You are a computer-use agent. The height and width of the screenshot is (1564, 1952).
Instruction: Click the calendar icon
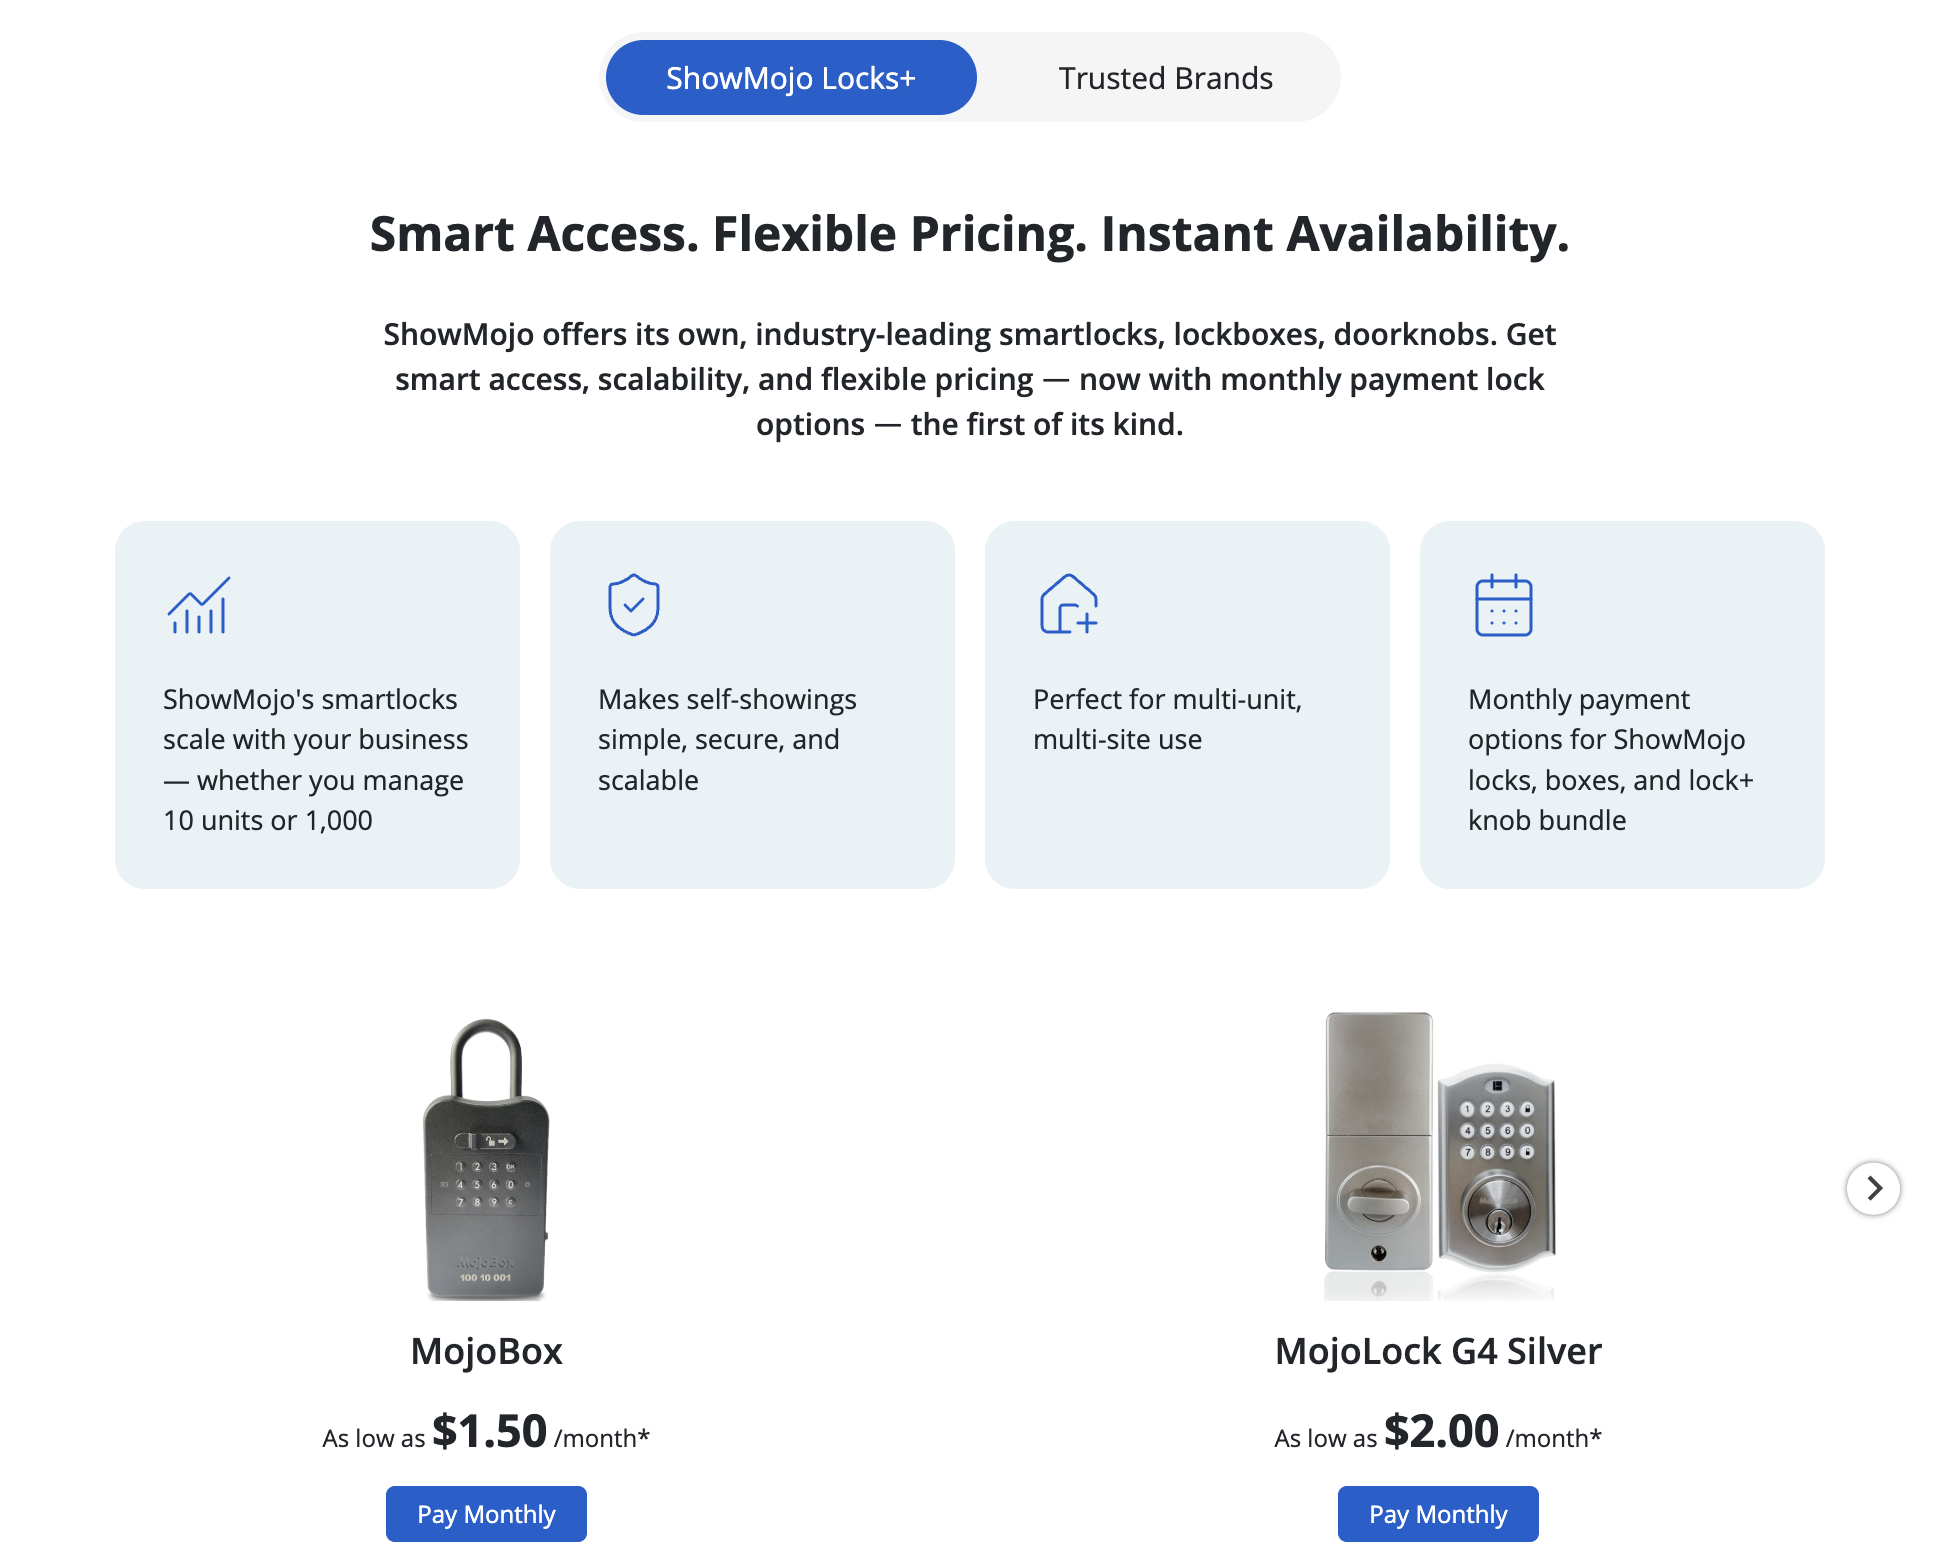1503,605
